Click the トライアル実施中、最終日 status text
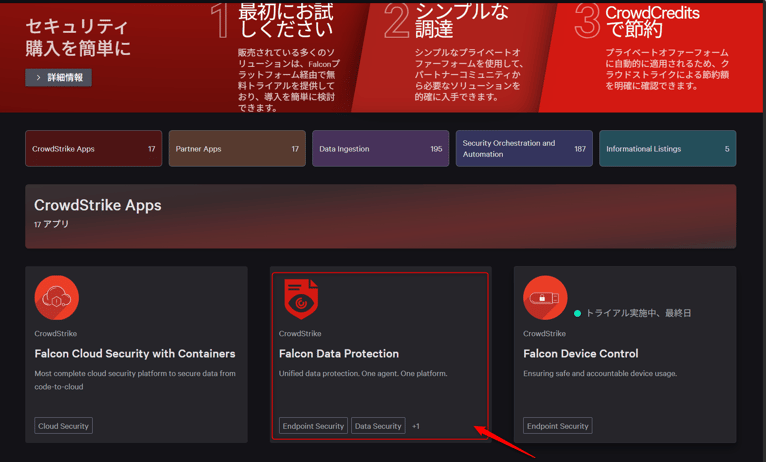The width and height of the screenshot is (766, 462). coord(638,313)
